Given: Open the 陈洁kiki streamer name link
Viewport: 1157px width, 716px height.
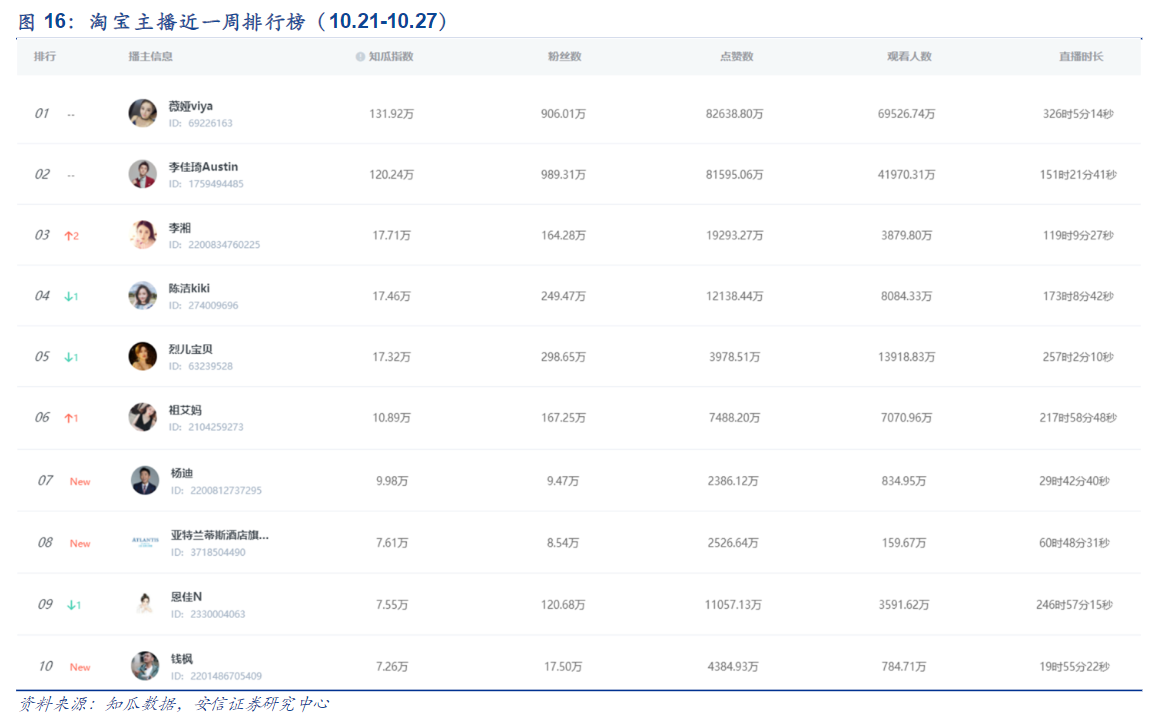Looking at the screenshot, I should pos(189,288).
